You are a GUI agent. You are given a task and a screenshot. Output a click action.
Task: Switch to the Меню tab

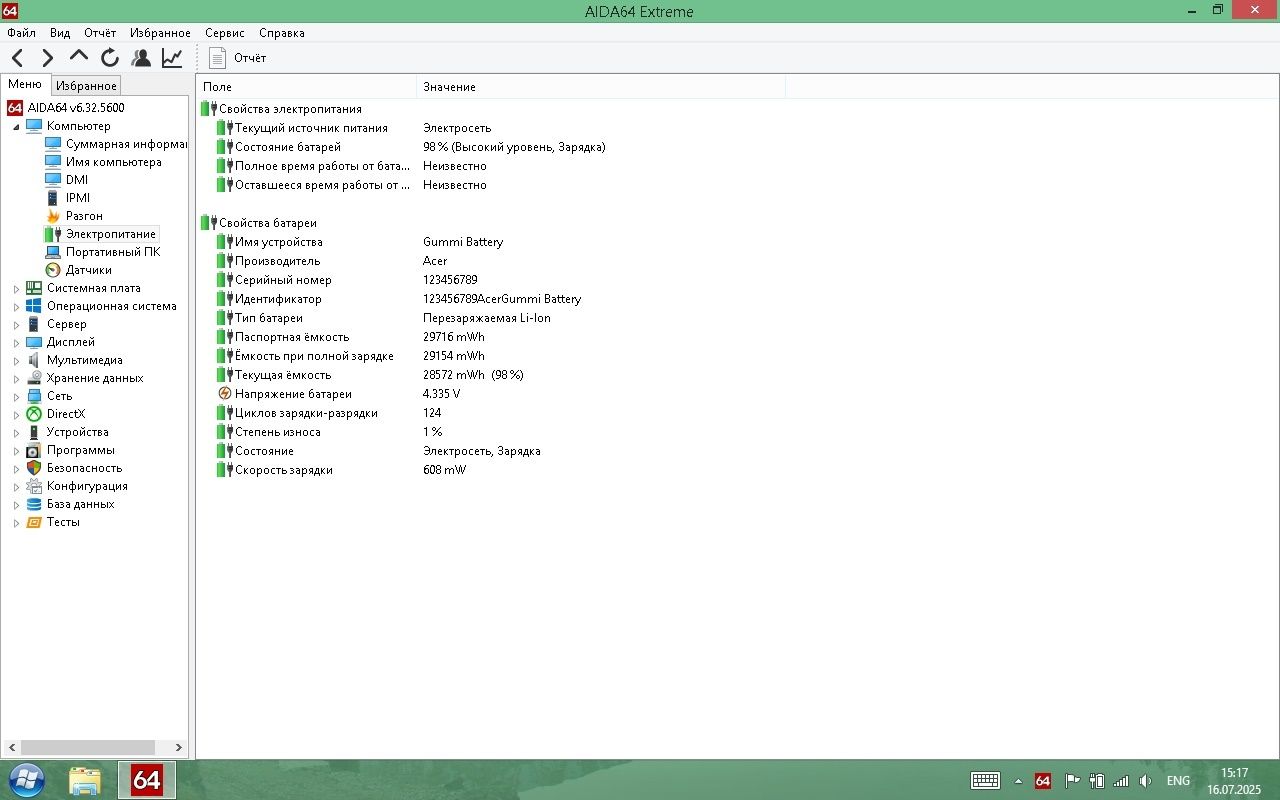(25, 85)
